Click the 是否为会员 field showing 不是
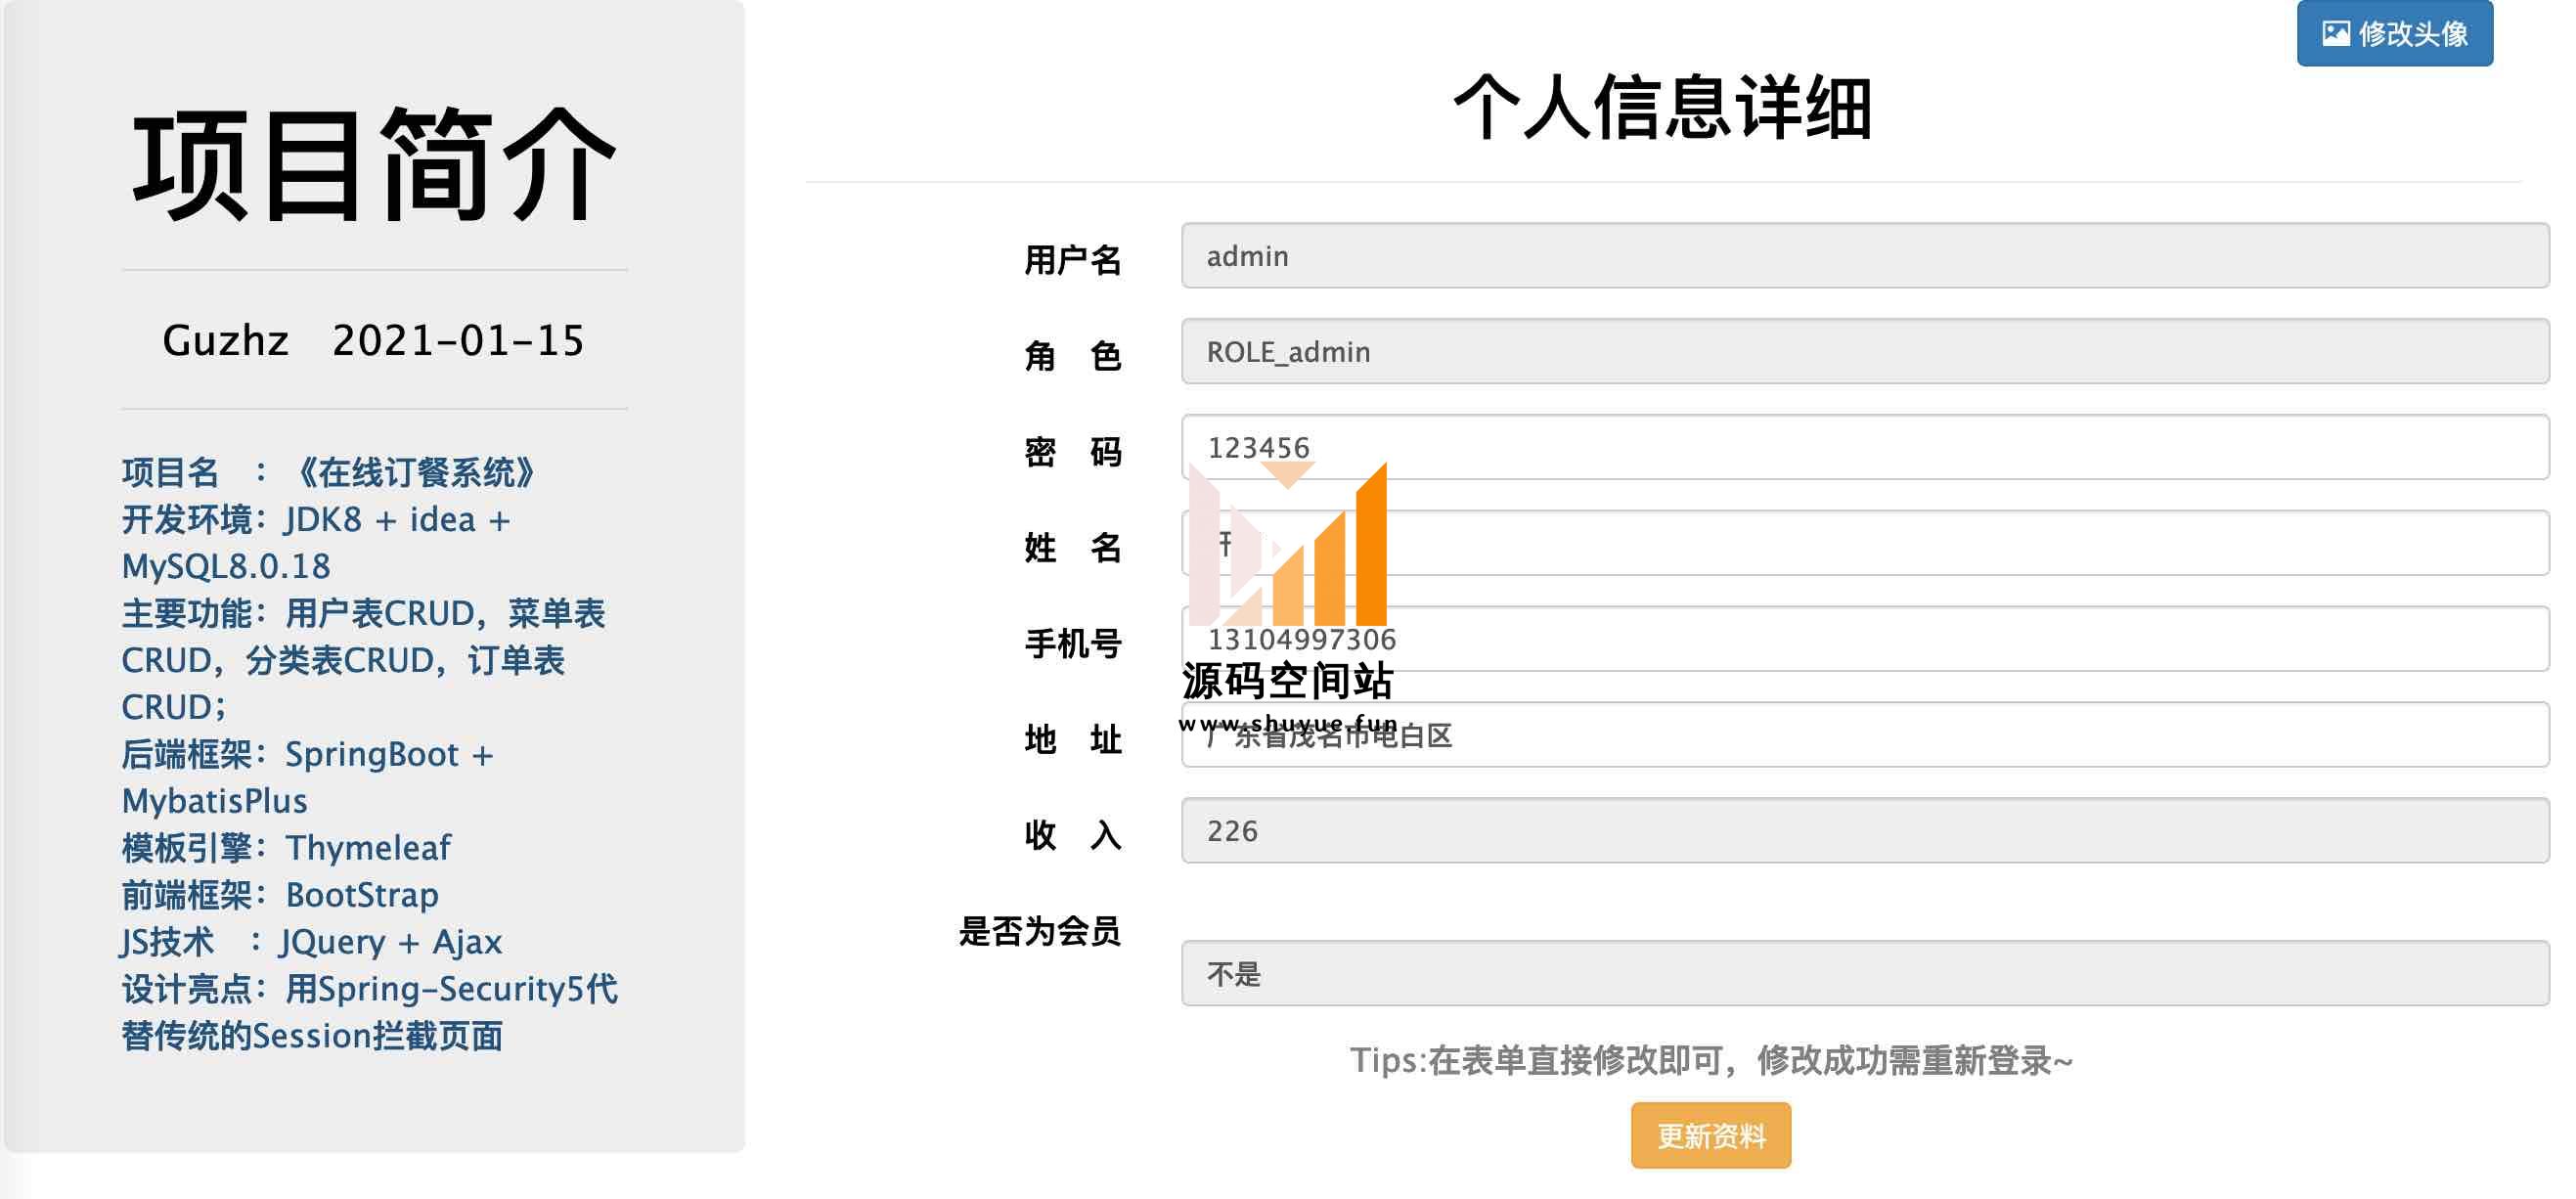The width and height of the screenshot is (2576, 1199). [1864, 974]
